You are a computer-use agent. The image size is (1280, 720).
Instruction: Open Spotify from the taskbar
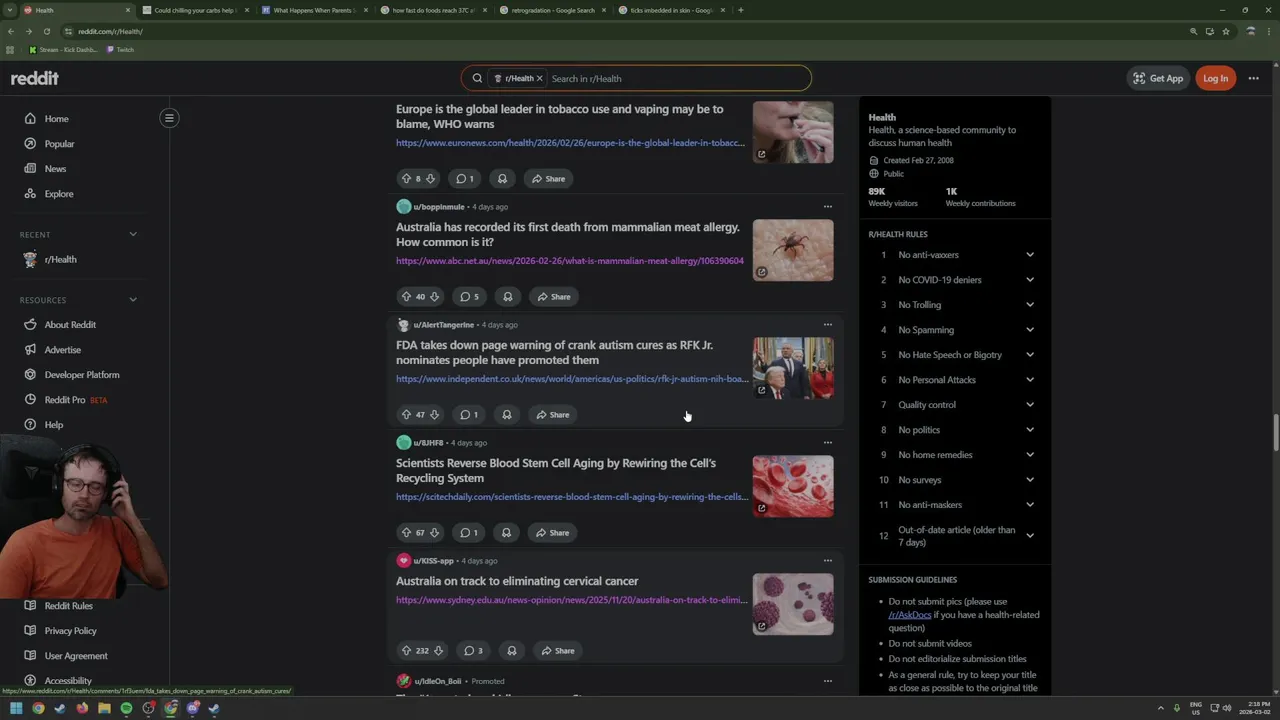pos(126,708)
